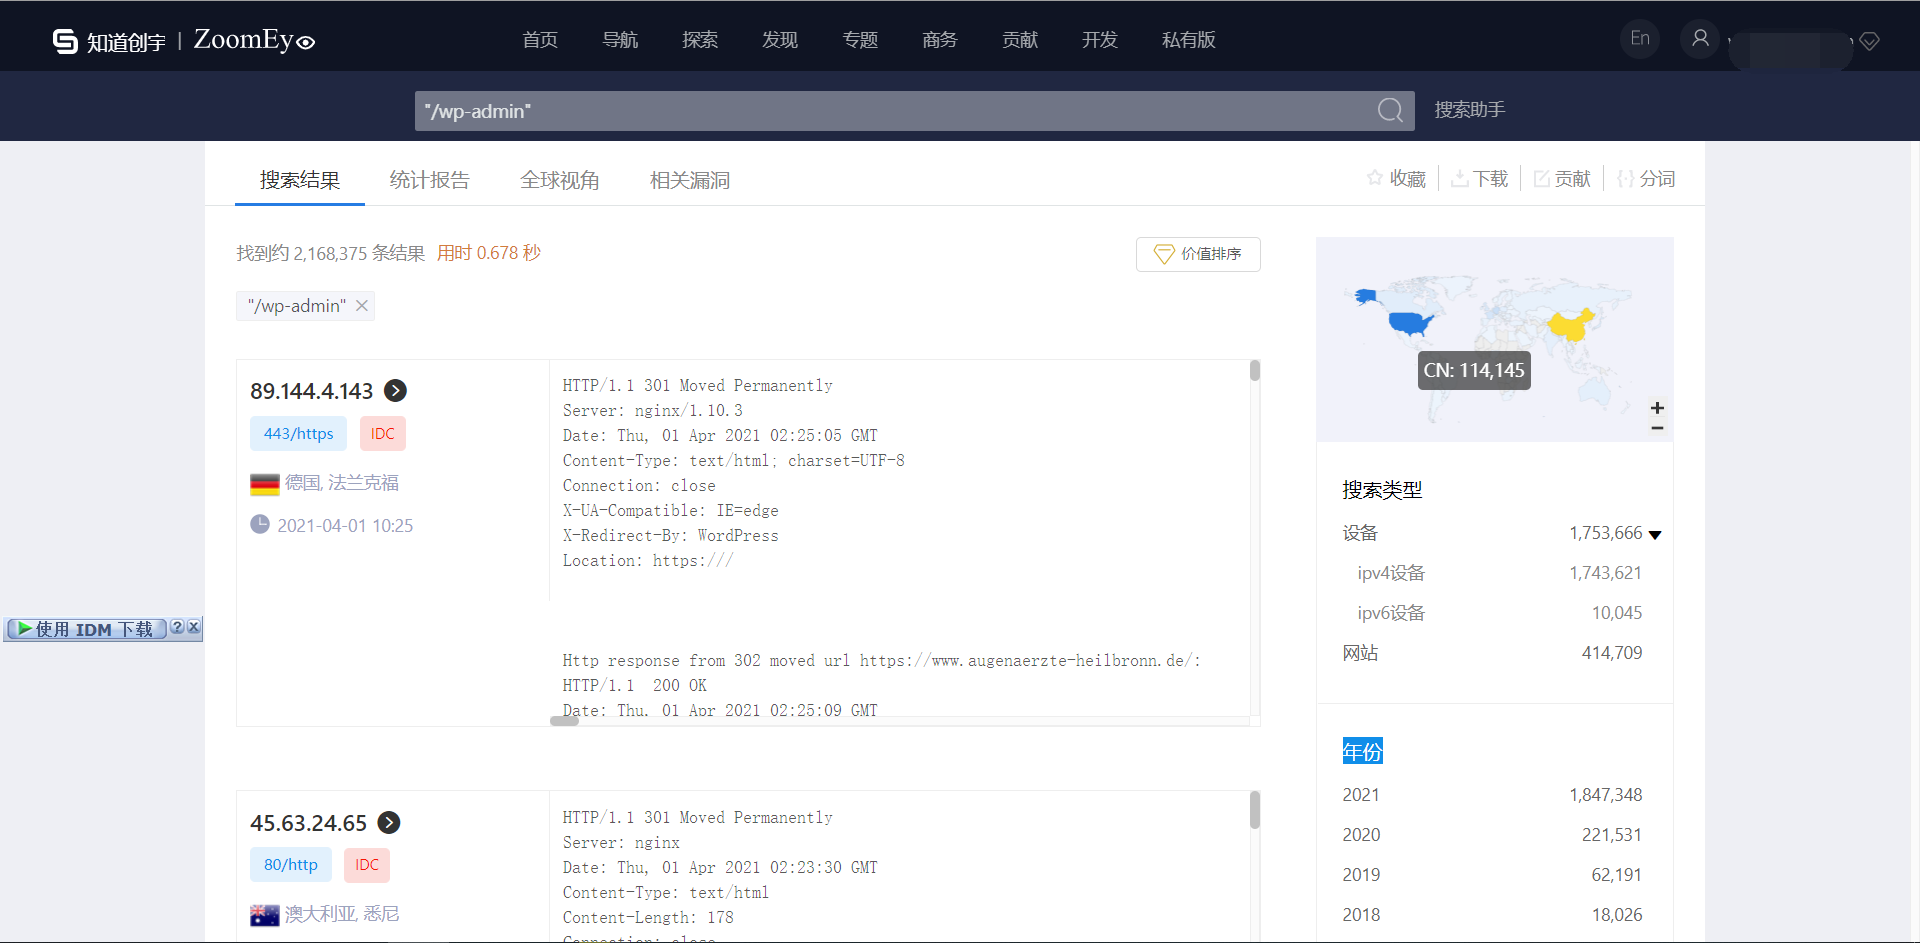Open IP address 89.144.4.143
1920x943 pixels.
tap(312, 391)
